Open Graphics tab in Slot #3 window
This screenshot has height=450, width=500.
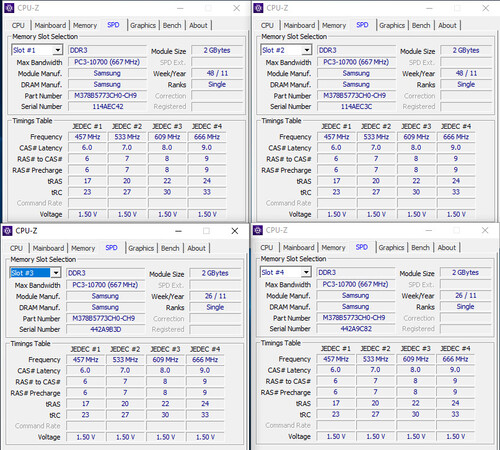[x=141, y=248]
